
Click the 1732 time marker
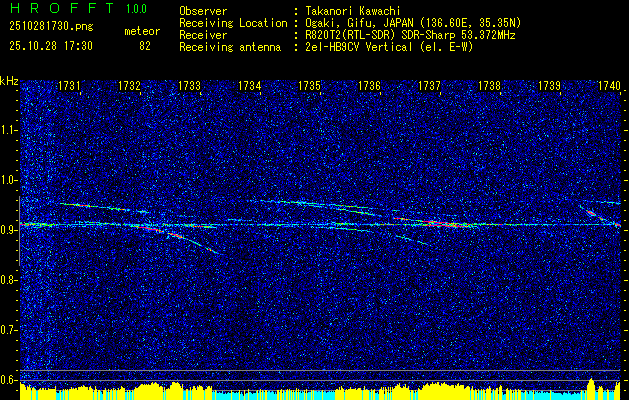(x=129, y=86)
